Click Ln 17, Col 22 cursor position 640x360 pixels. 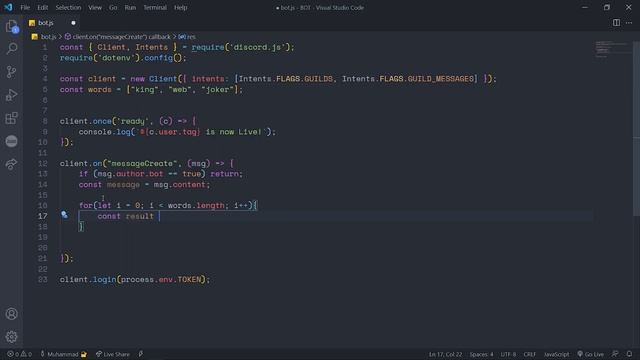point(445,354)
